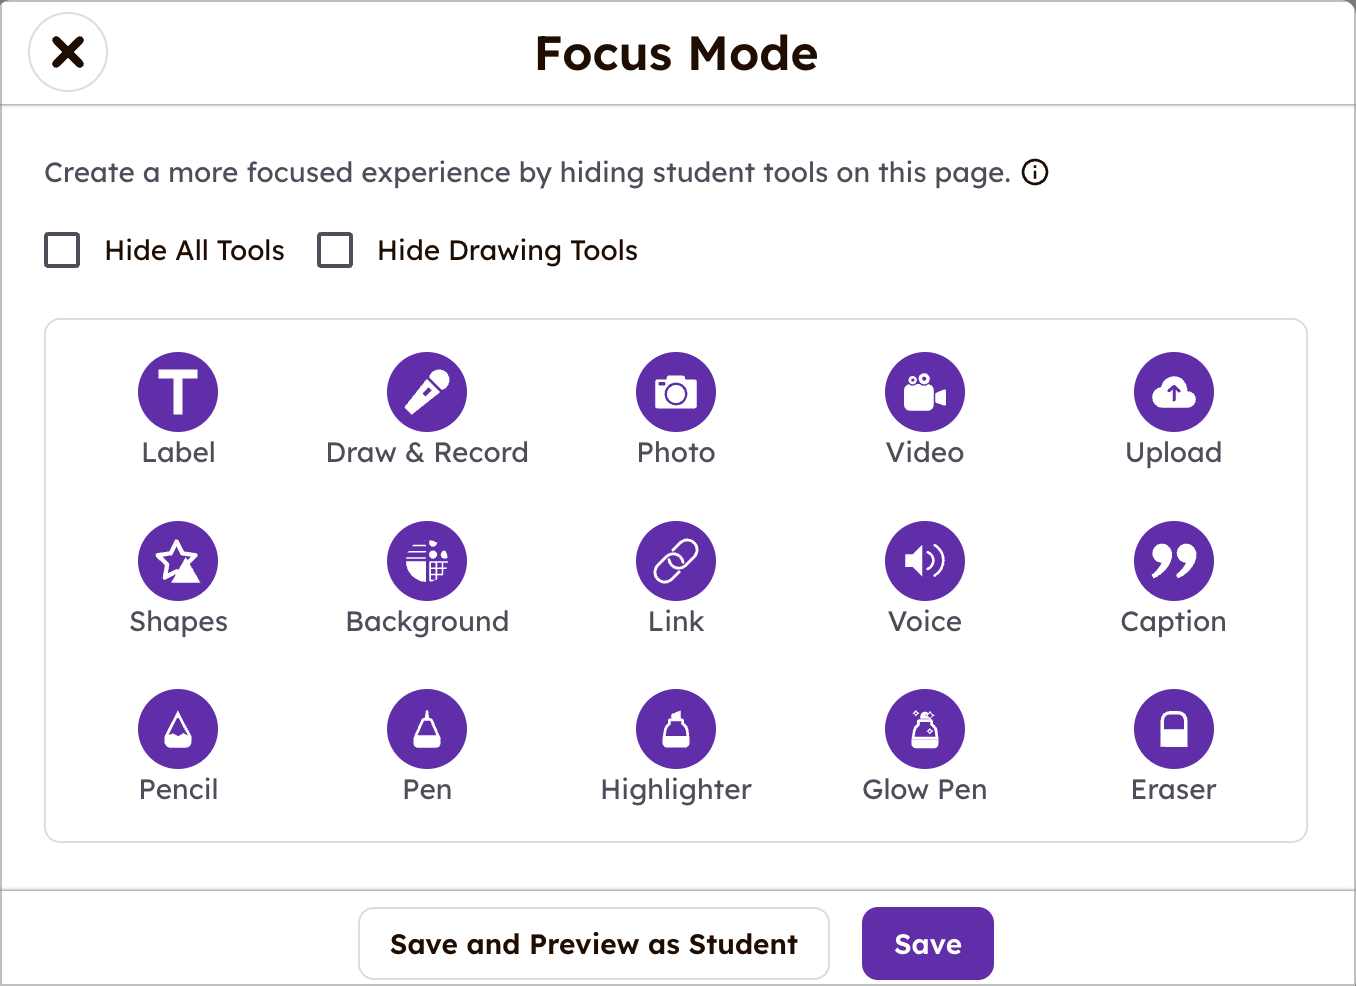This screenshot has width=1356, height=986.
Task: Toggle the Draw & Record microphone icon
Action: click(x=427, y=392)
